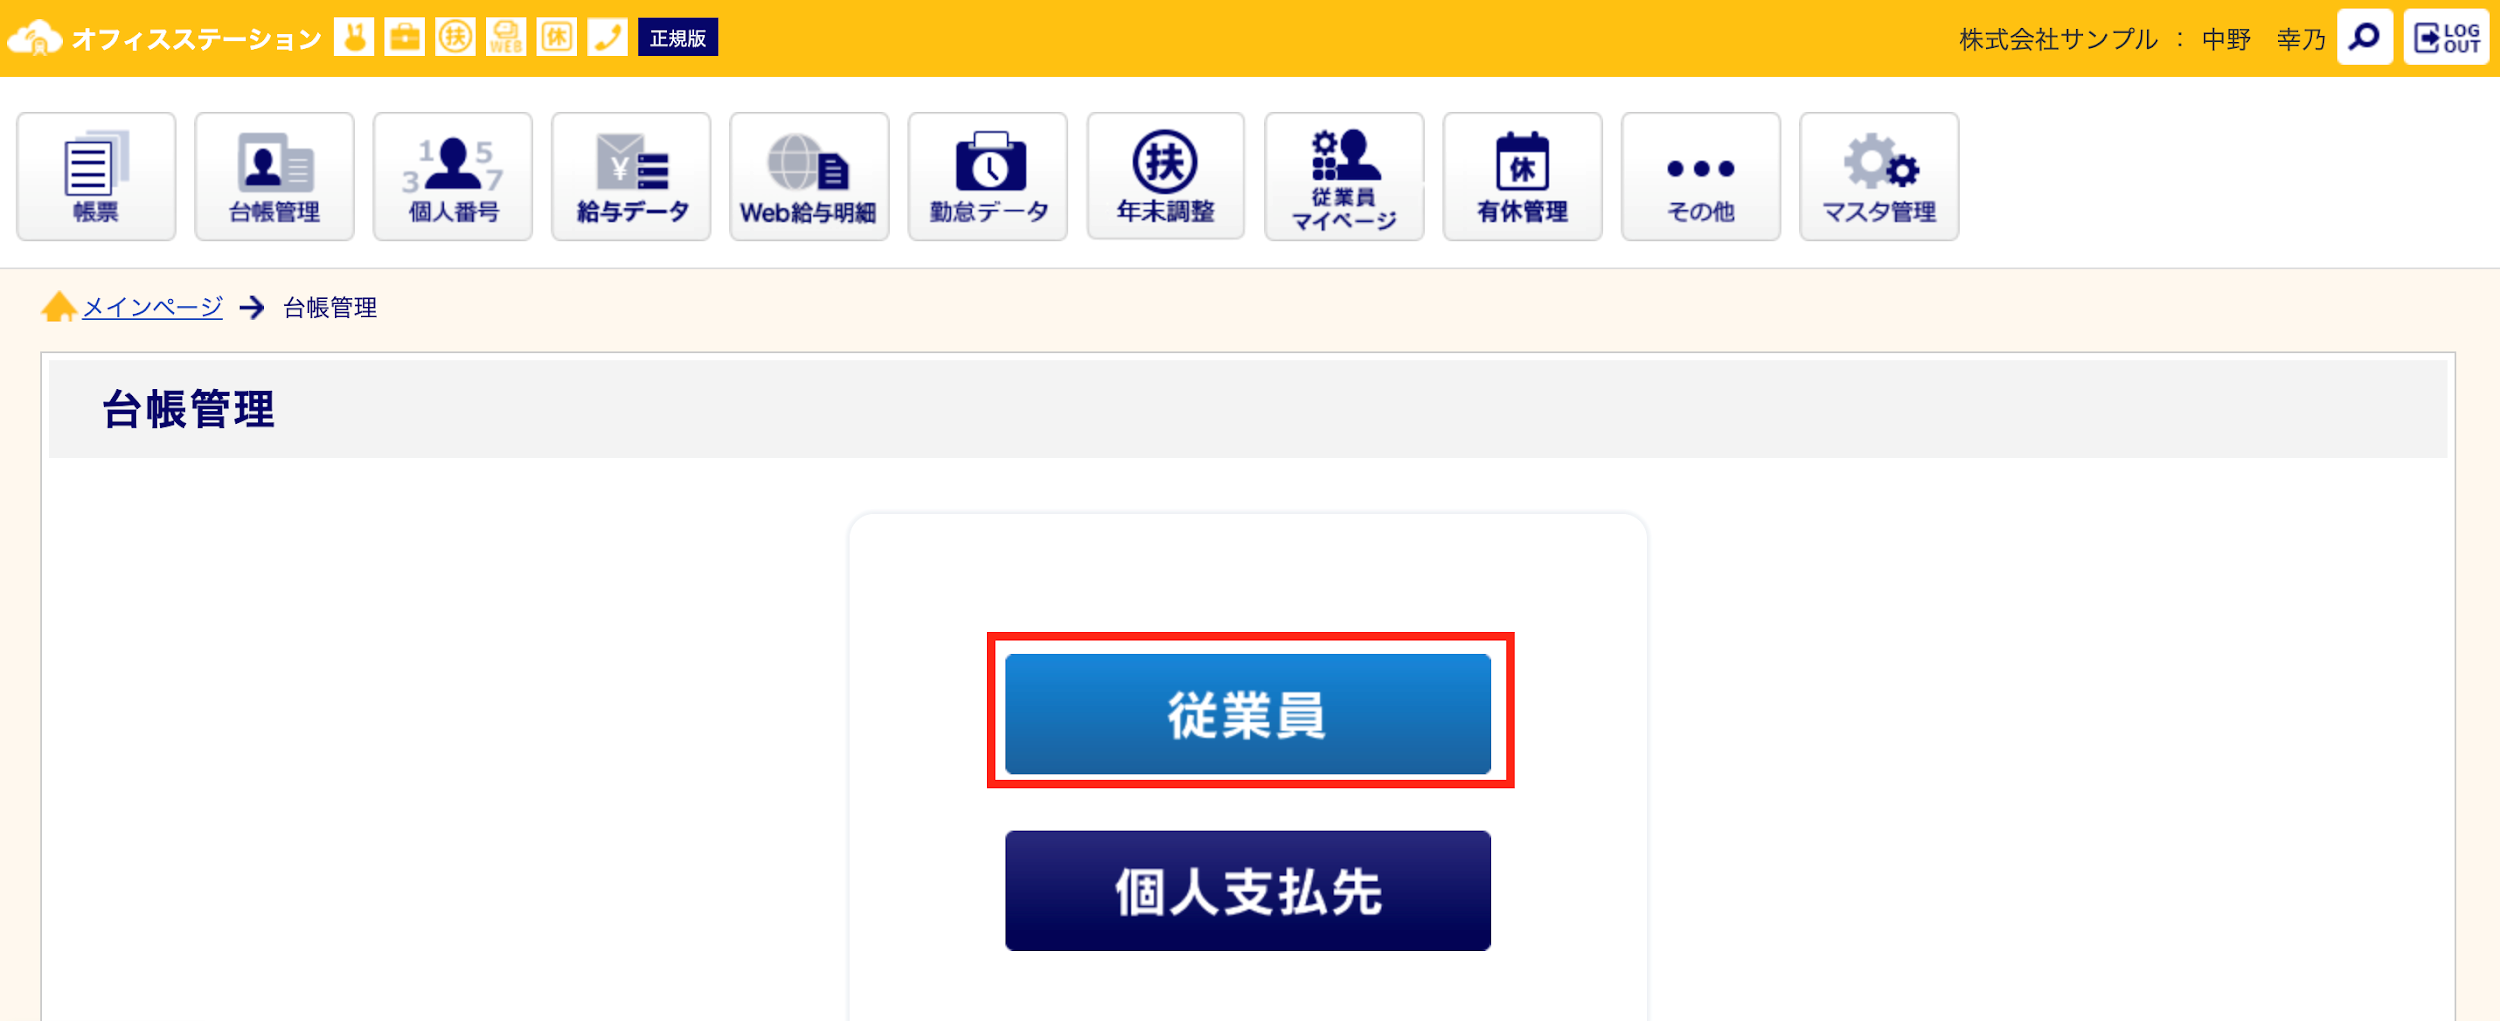Click the phone icon in header
The height and width of the screenshot is (1021, 2500).
pyautogui.click(x=607, y=37)
